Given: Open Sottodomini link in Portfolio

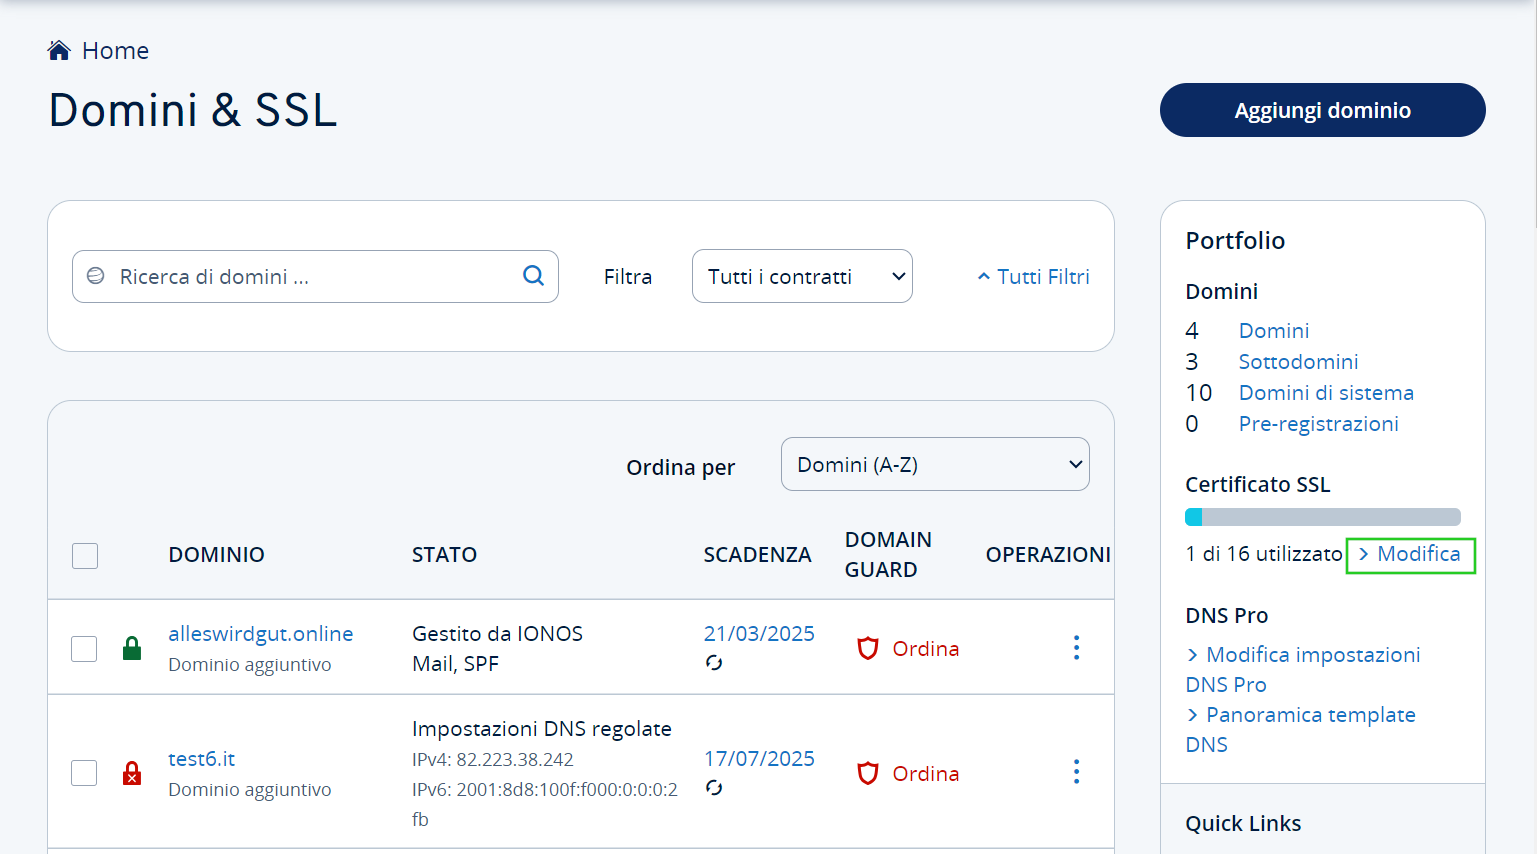Looking at the screenshot, I should (x=1298, y=362).
